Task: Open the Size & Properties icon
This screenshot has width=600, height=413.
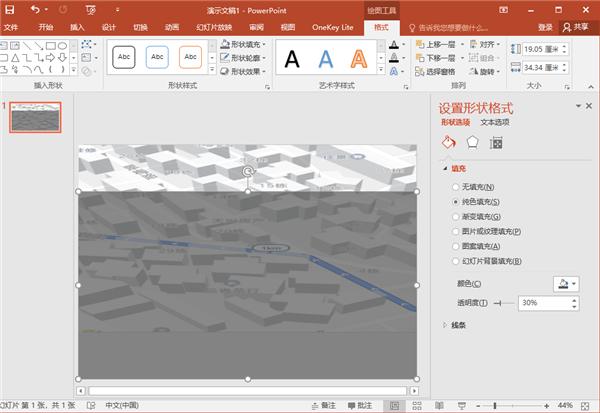Action: coord(496,143)
